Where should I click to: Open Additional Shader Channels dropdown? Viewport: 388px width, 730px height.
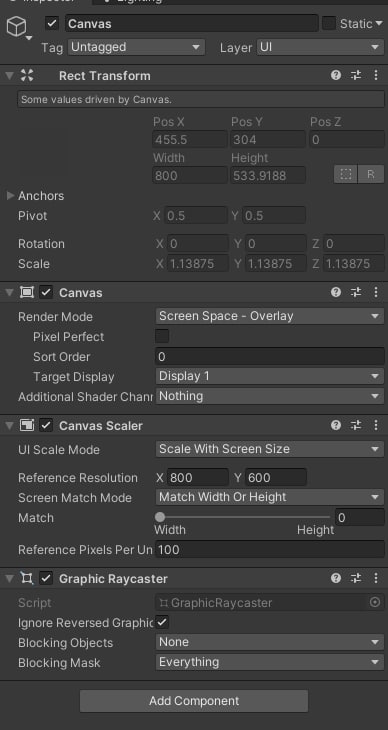270,396
